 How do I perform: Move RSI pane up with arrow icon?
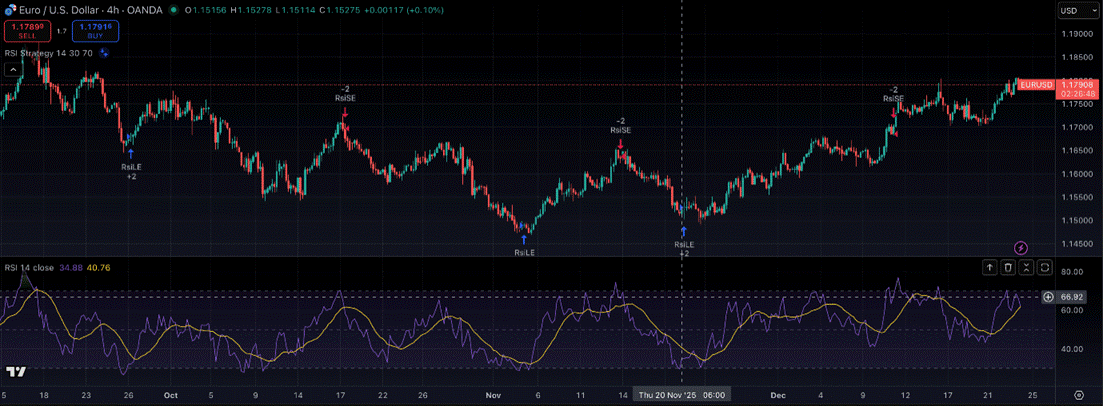[990, 267]
